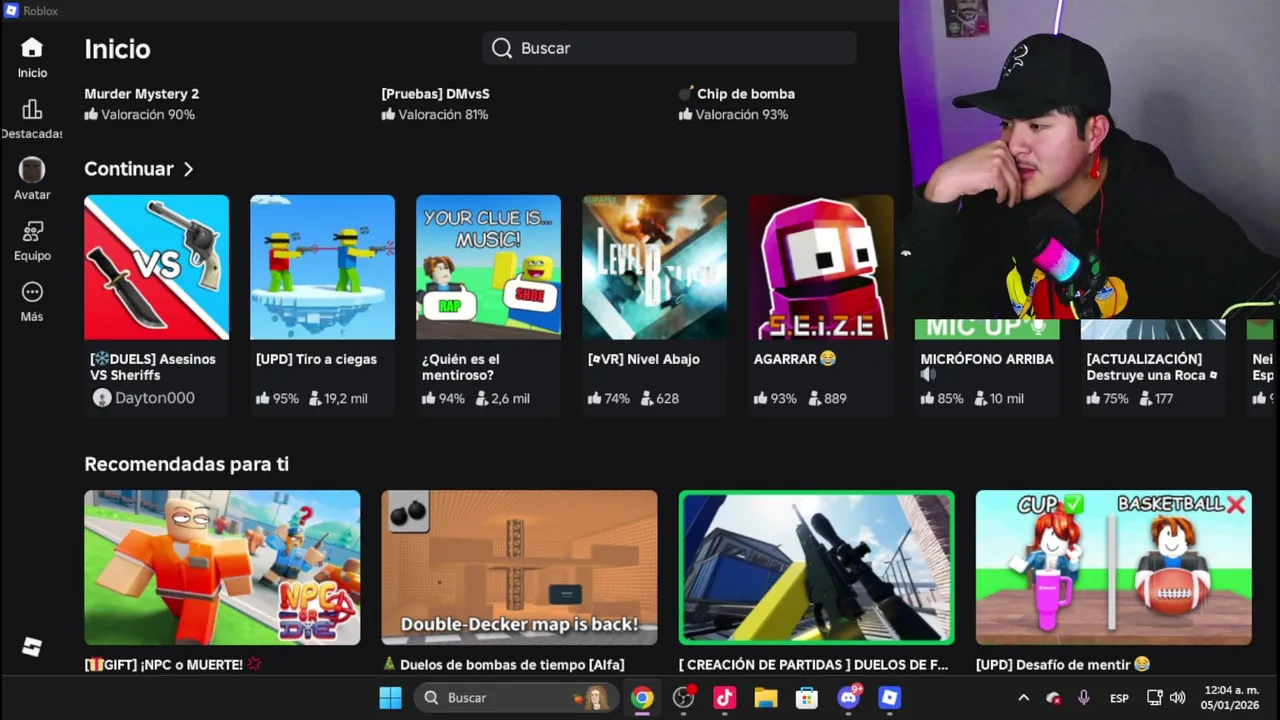This screenshot has width=1280, height=720.
Task: Click the Roblox logo at sidebar bottom
Action: tap(32, 647)
